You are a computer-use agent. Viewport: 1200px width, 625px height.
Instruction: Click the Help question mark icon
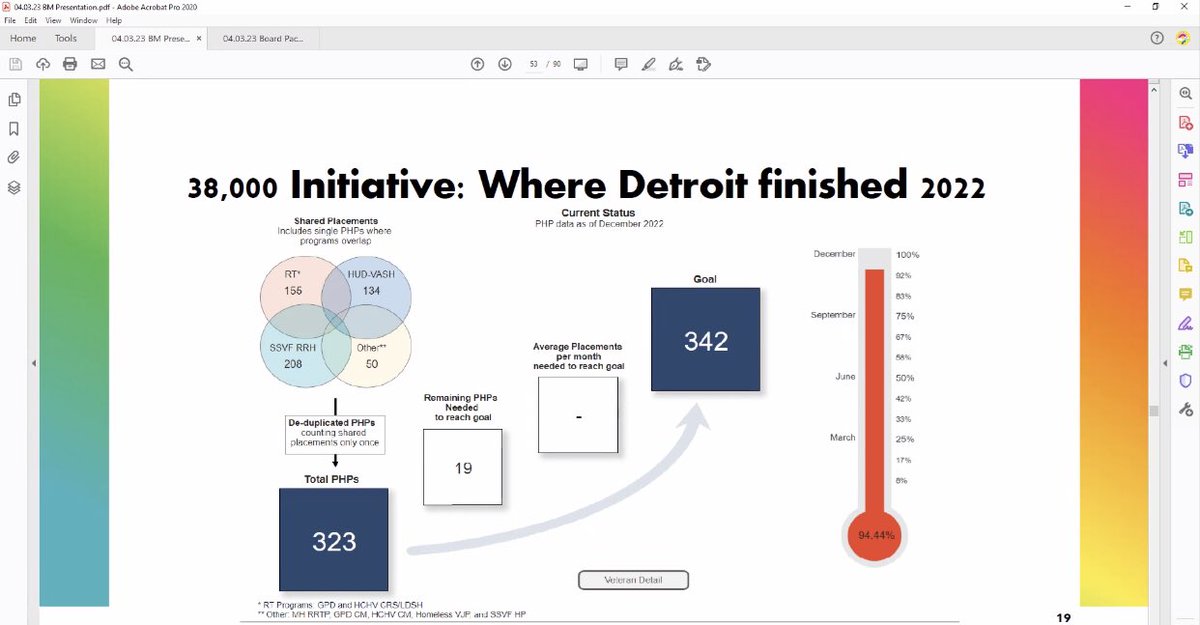coord(1157,38)
